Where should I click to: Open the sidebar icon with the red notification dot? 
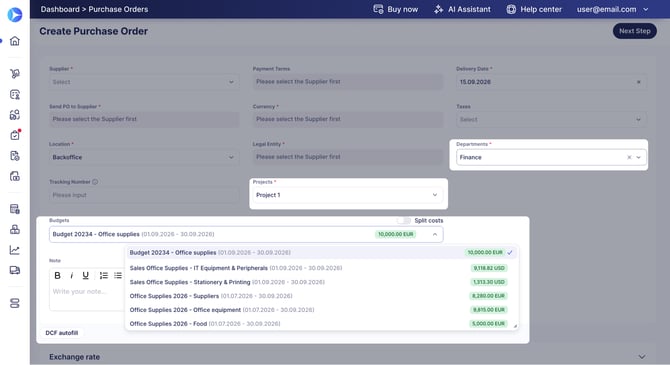[x=15, y=135]
